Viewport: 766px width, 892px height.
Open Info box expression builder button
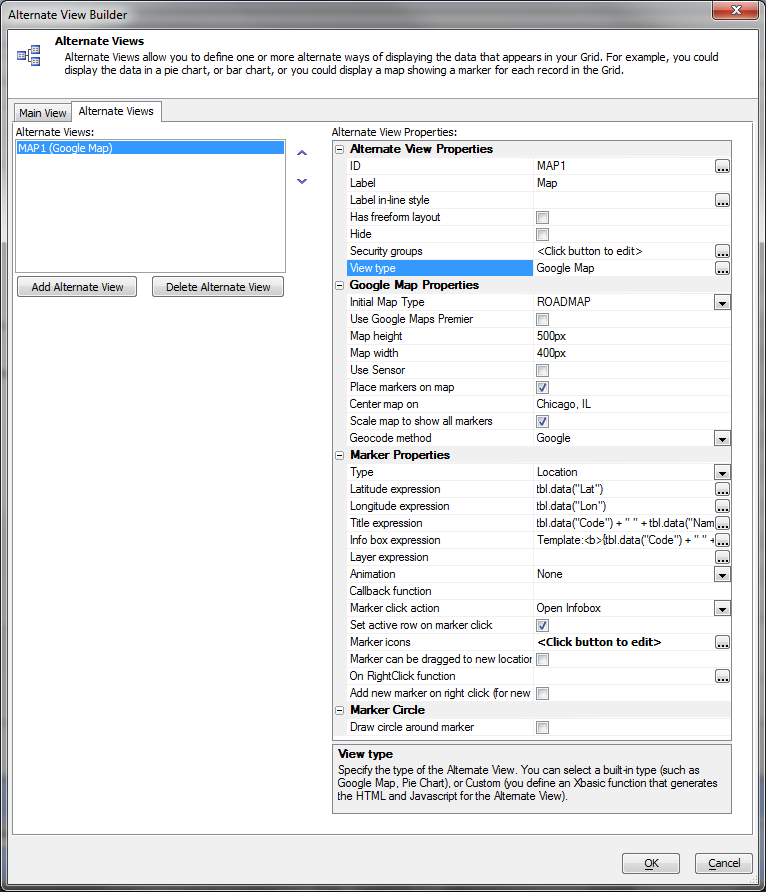pos(722,540)
